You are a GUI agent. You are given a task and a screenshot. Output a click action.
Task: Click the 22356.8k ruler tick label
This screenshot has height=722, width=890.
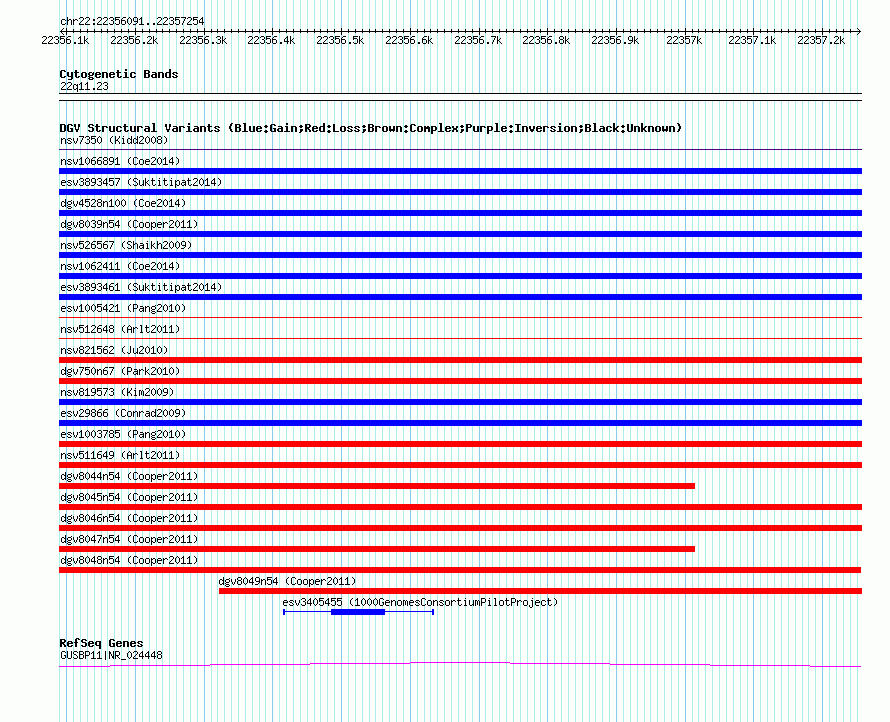click(x=546, y=40)
